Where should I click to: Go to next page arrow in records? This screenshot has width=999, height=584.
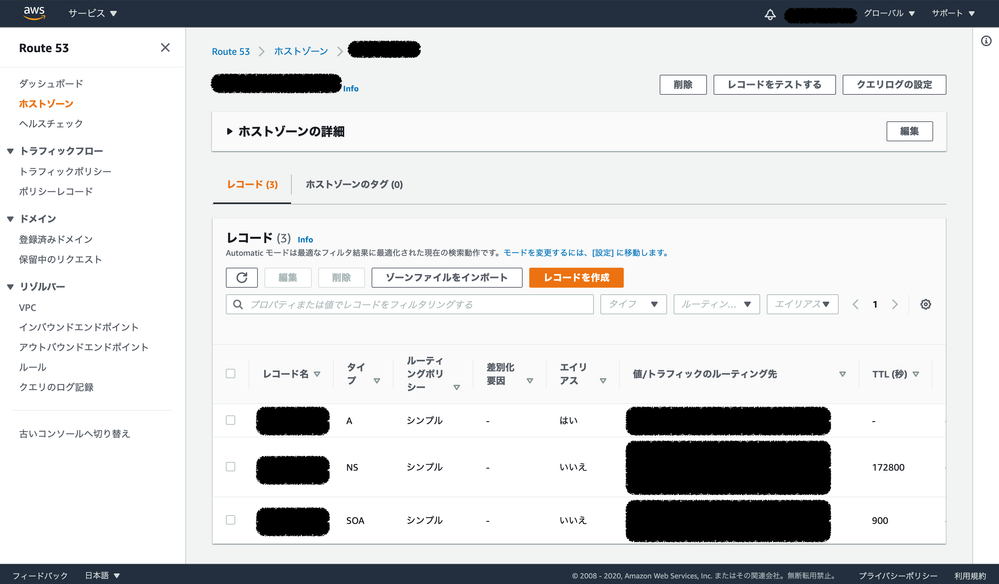pos(895,304)
